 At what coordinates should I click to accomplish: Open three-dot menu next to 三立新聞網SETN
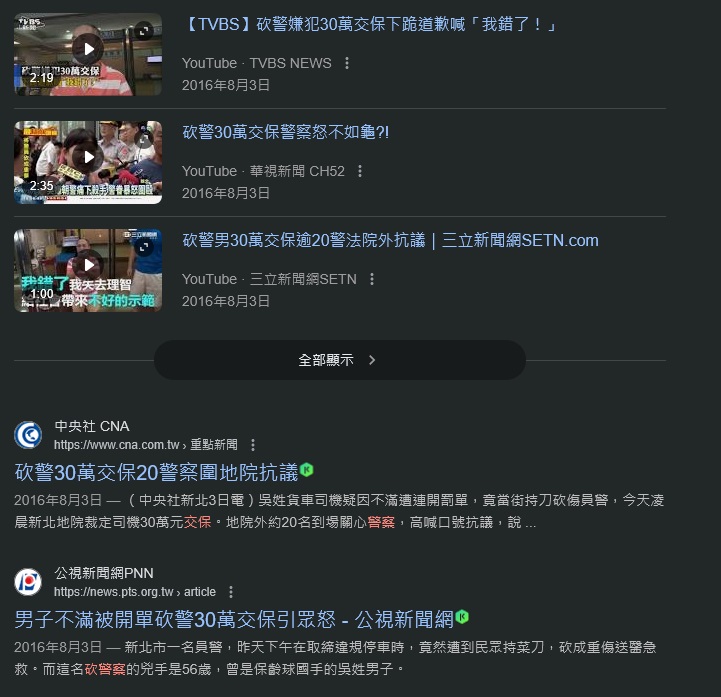pyautogui.click(x=372, y=279)
